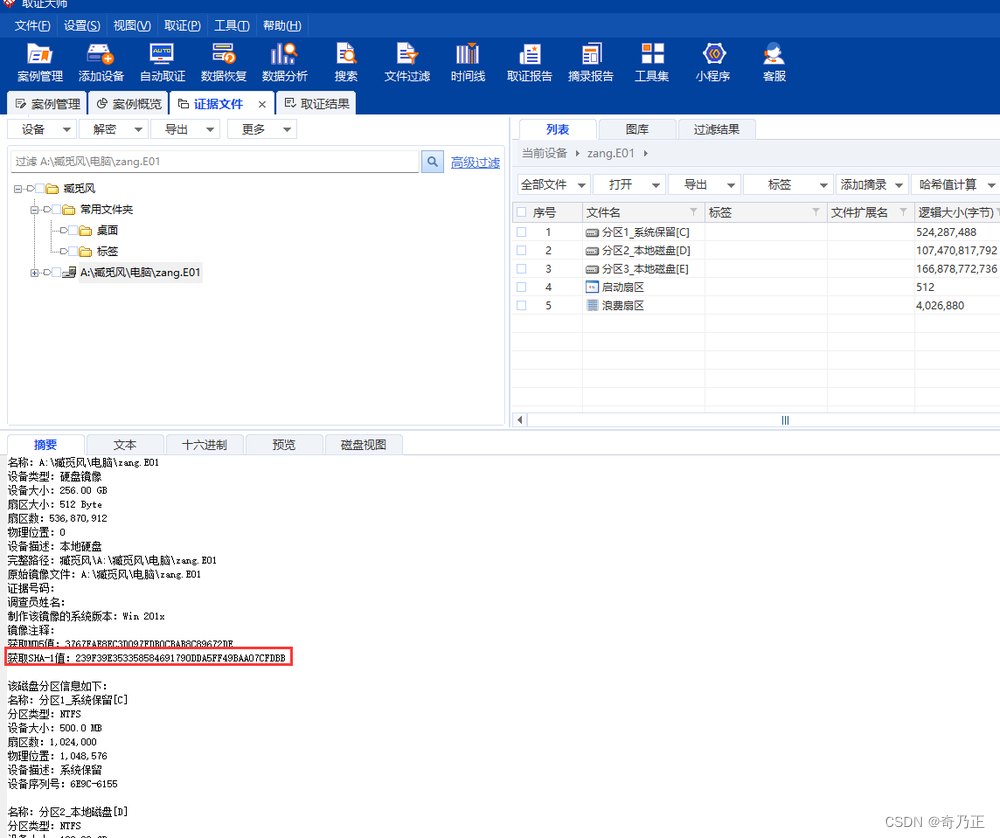Switch to the 过滤结果 tab
The height and width of the screenshot is (838, 1000).
point(716,129)
